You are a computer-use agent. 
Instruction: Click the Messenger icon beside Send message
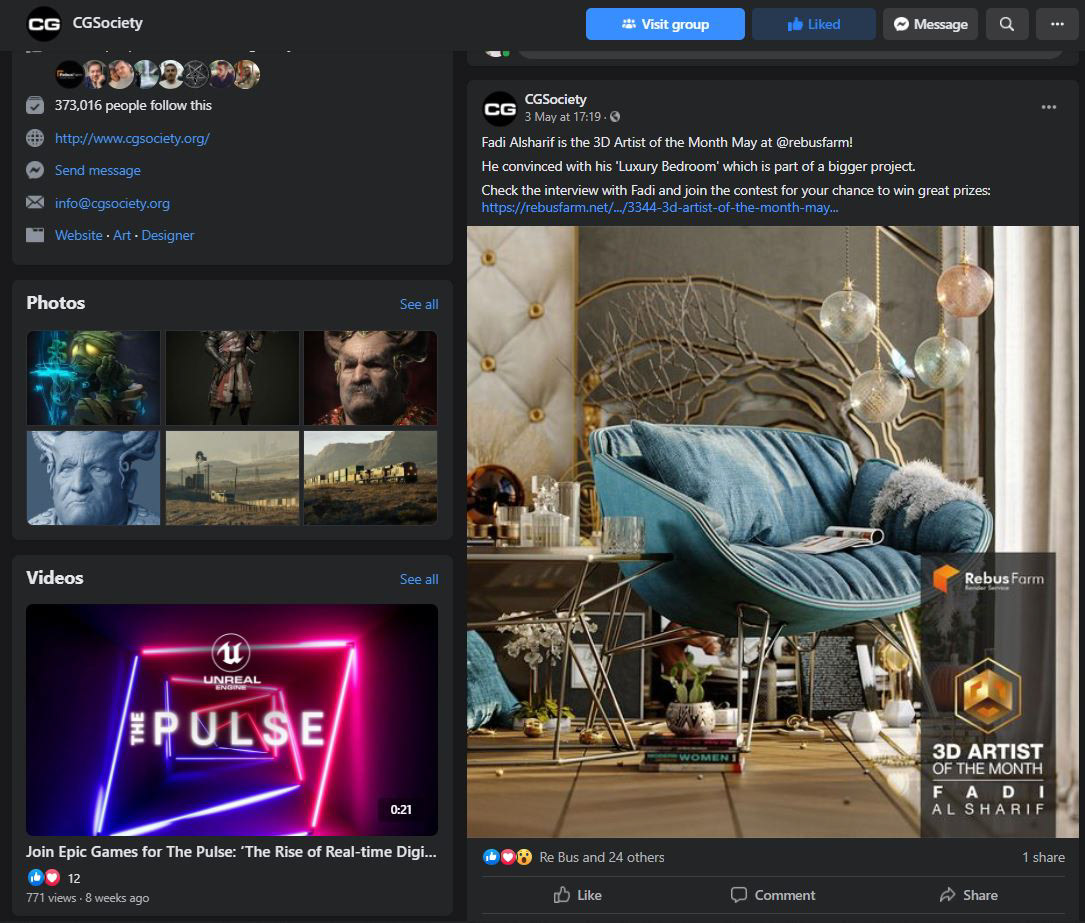(35, 170)
